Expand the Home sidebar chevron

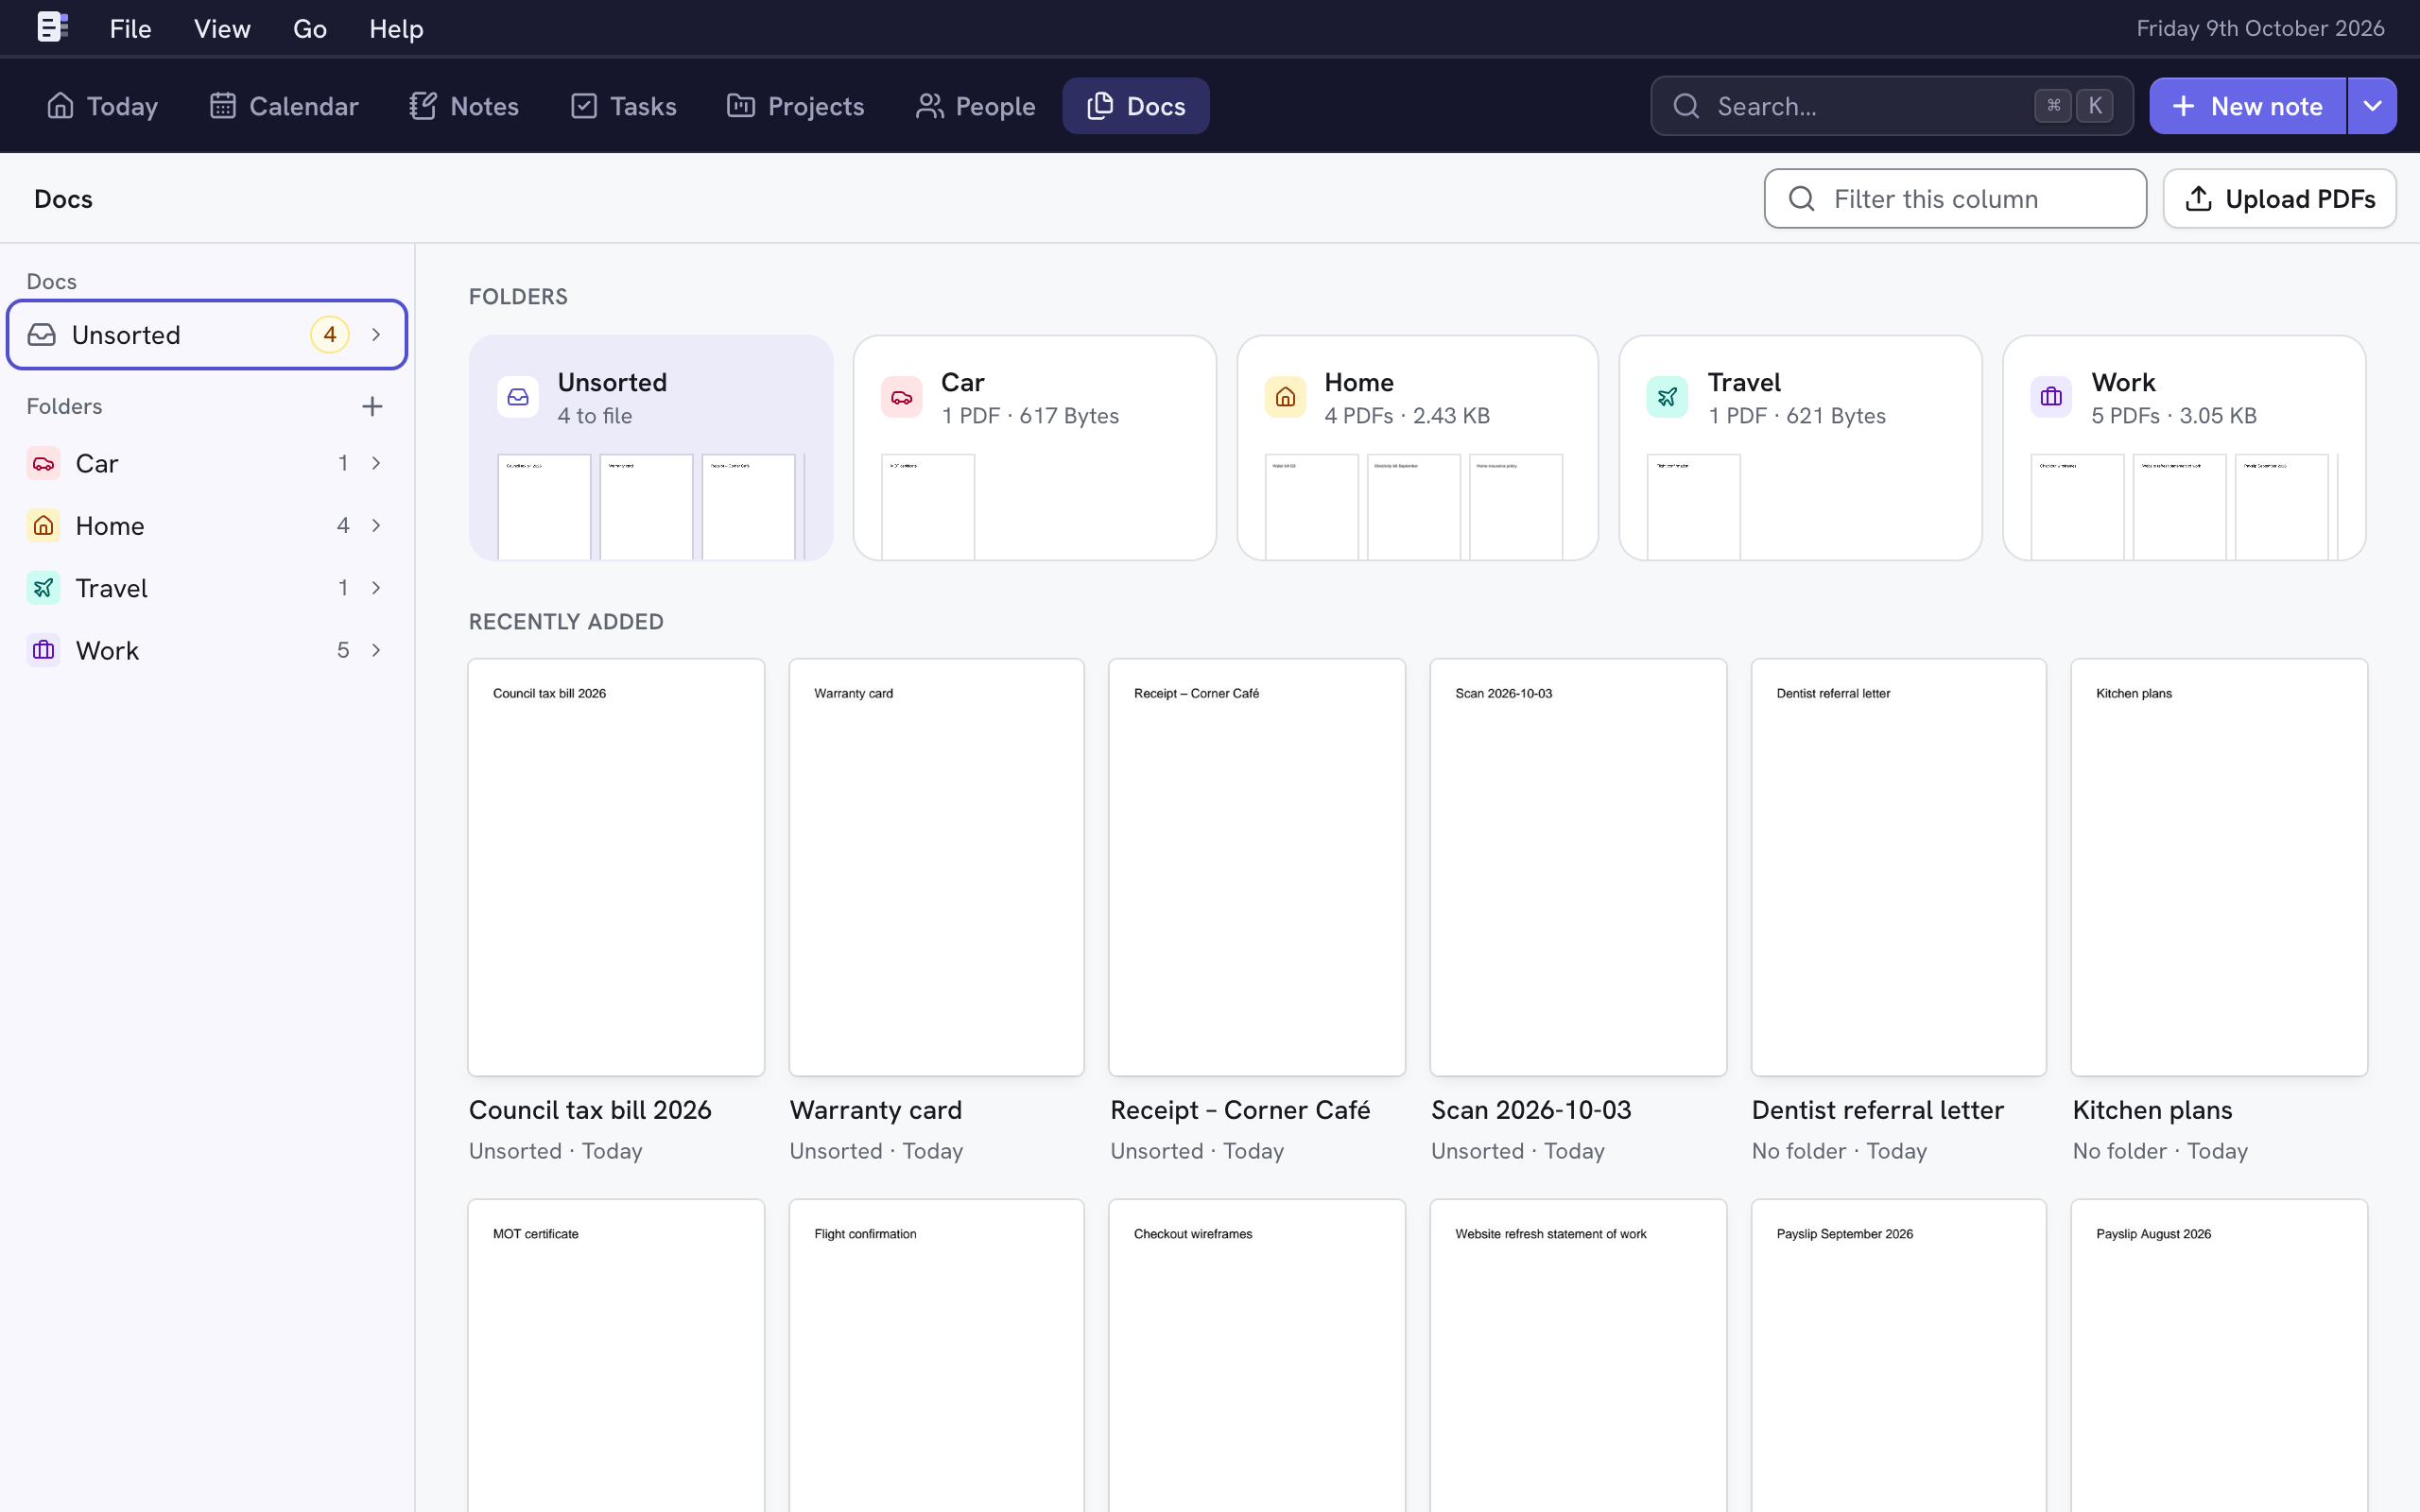coord(376,525)
